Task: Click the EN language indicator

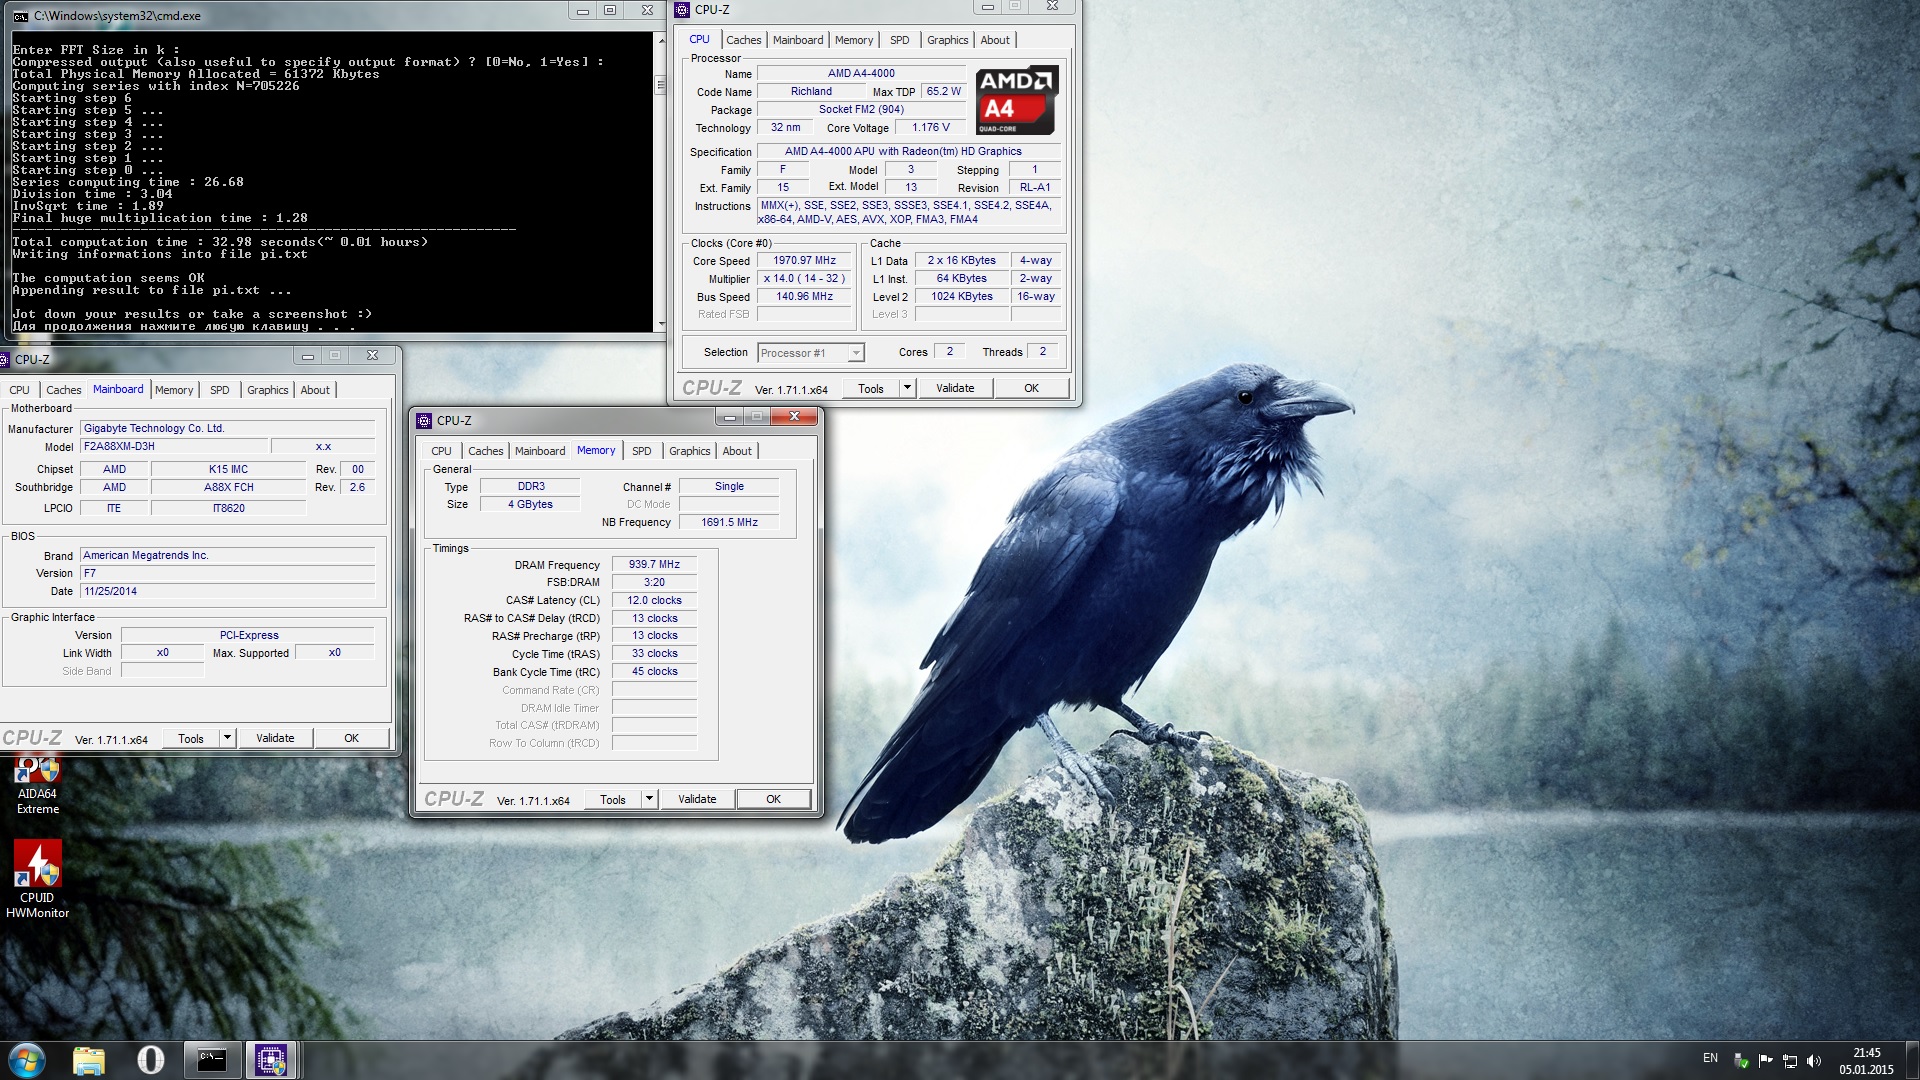Action: (1710, 1058)
